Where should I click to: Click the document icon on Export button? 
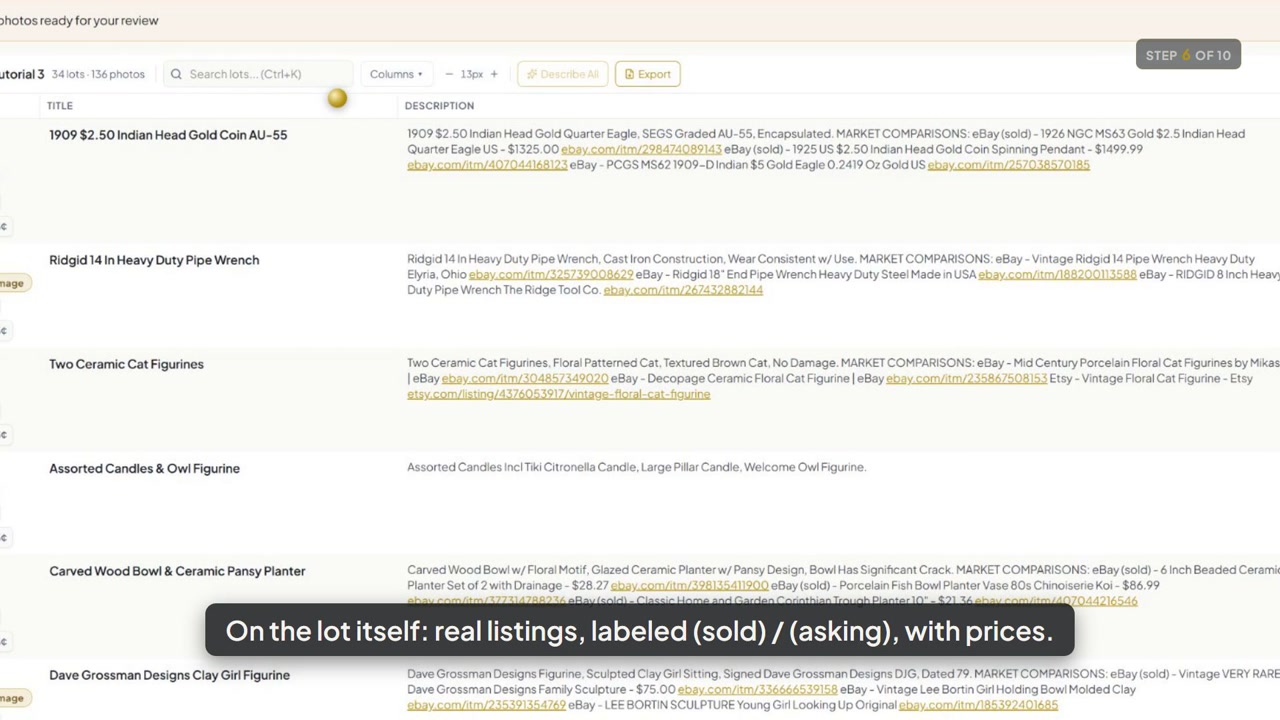(629, 74)
